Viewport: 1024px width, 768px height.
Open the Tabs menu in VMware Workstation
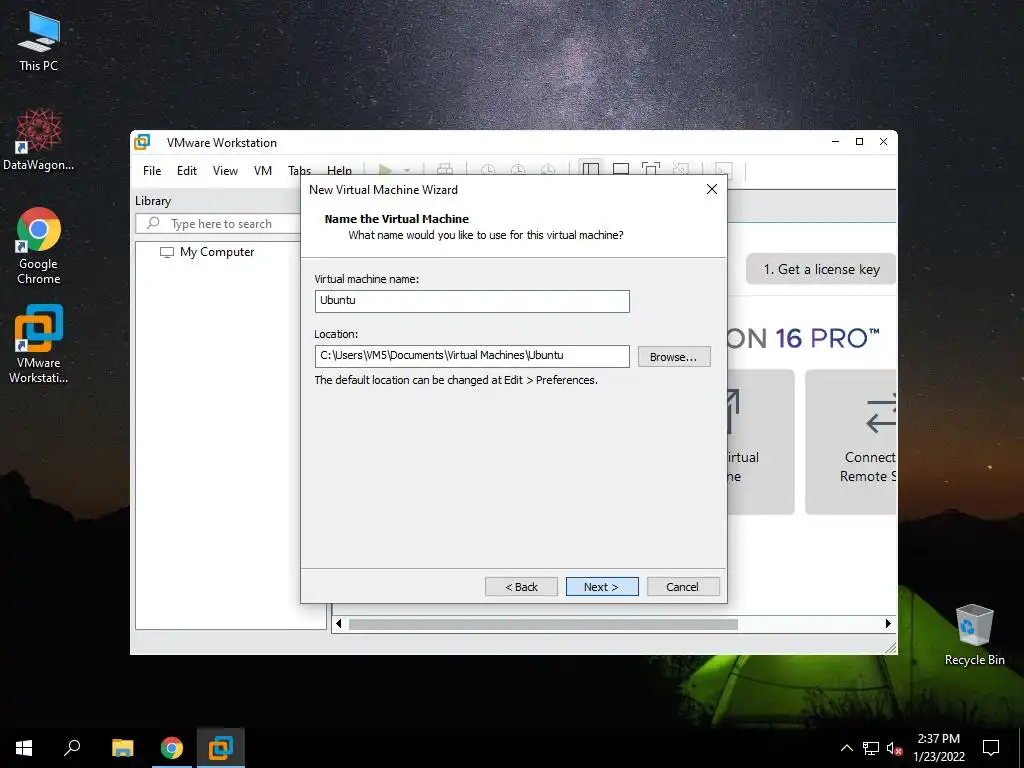(x=299, y=170)
